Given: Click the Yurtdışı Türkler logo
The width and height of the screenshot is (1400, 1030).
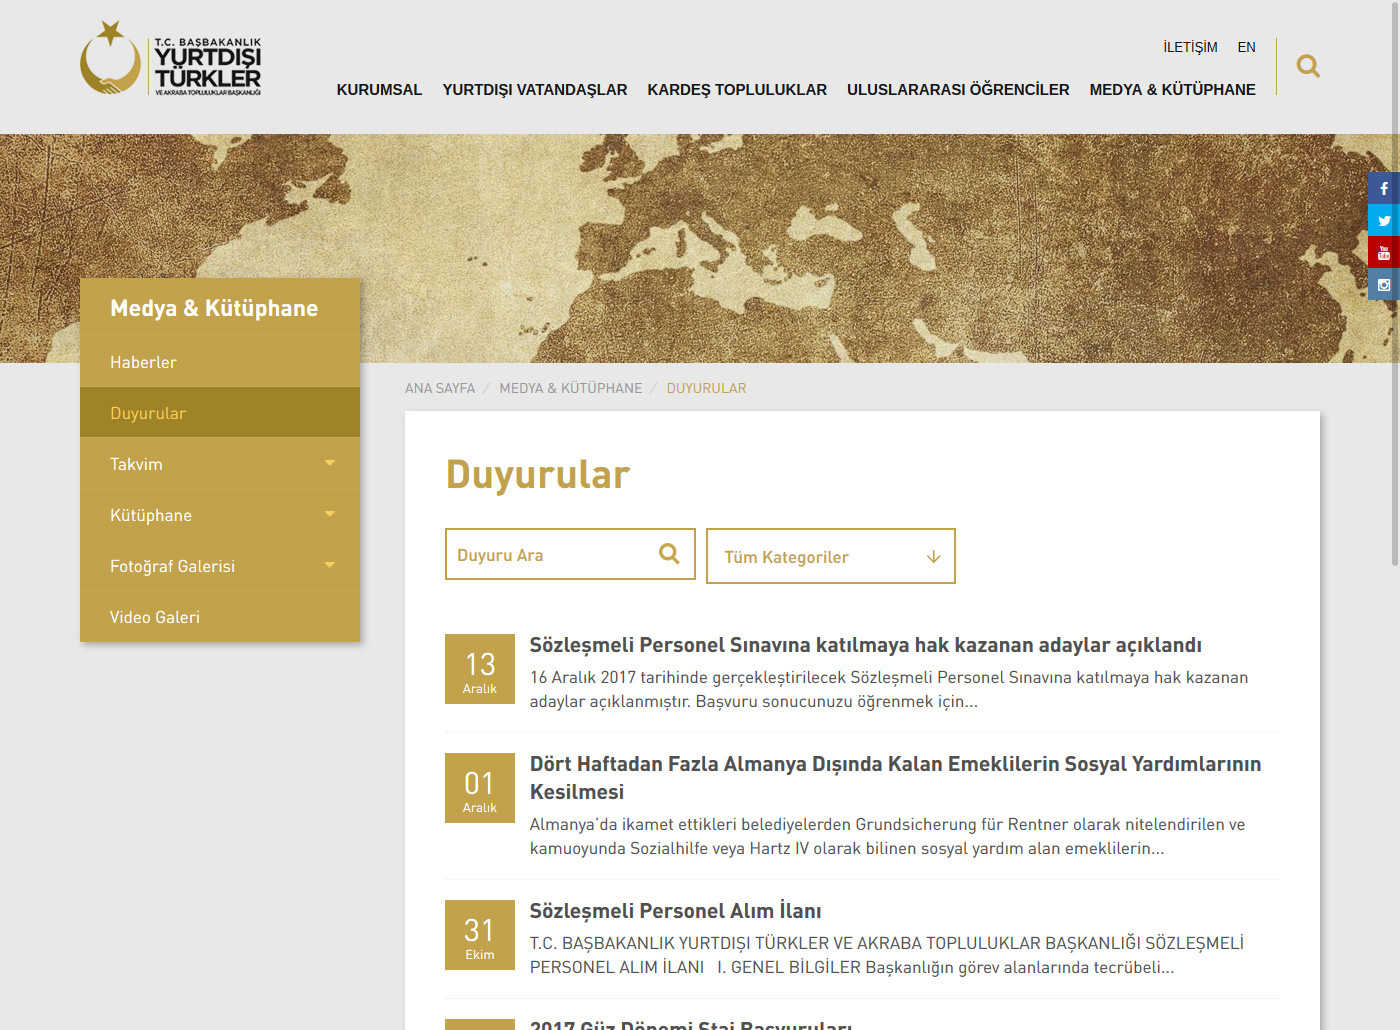Looking at the screenshot, I should click(171, 60).
